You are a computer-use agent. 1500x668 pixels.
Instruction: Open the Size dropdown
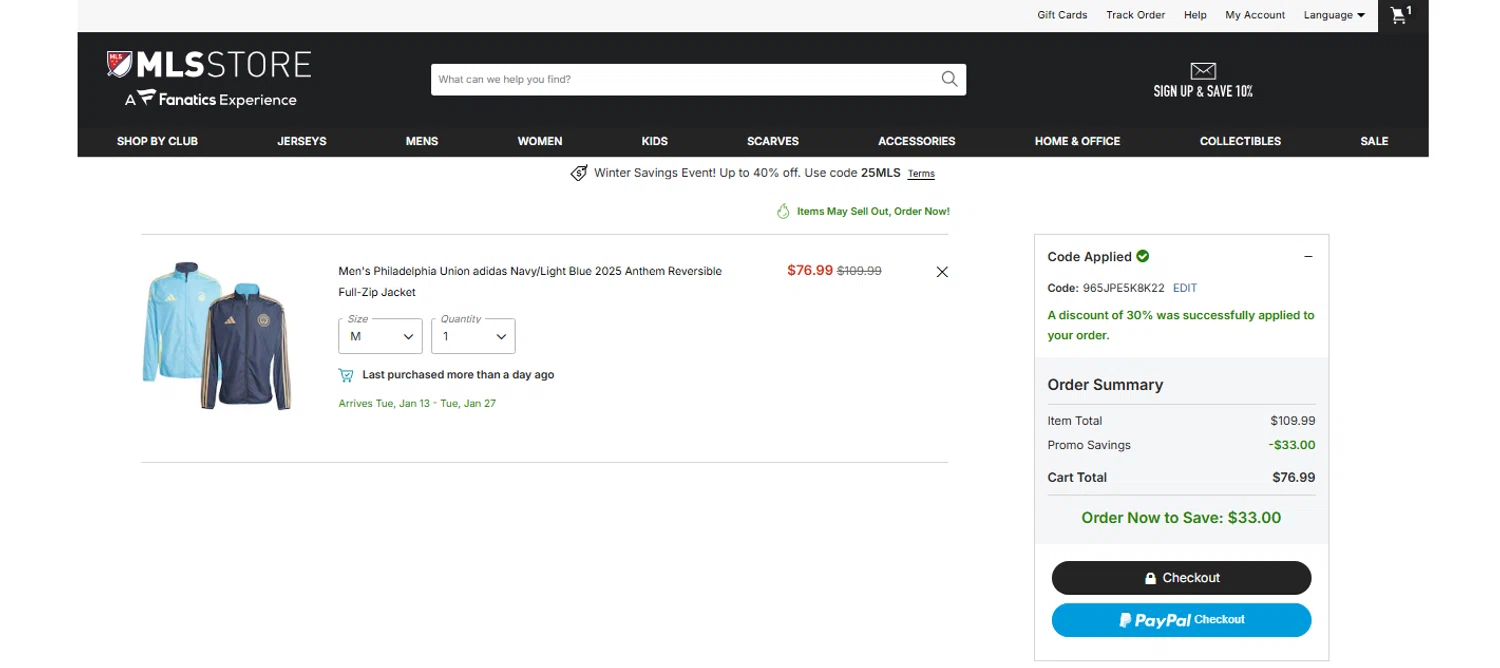[380, 336]
